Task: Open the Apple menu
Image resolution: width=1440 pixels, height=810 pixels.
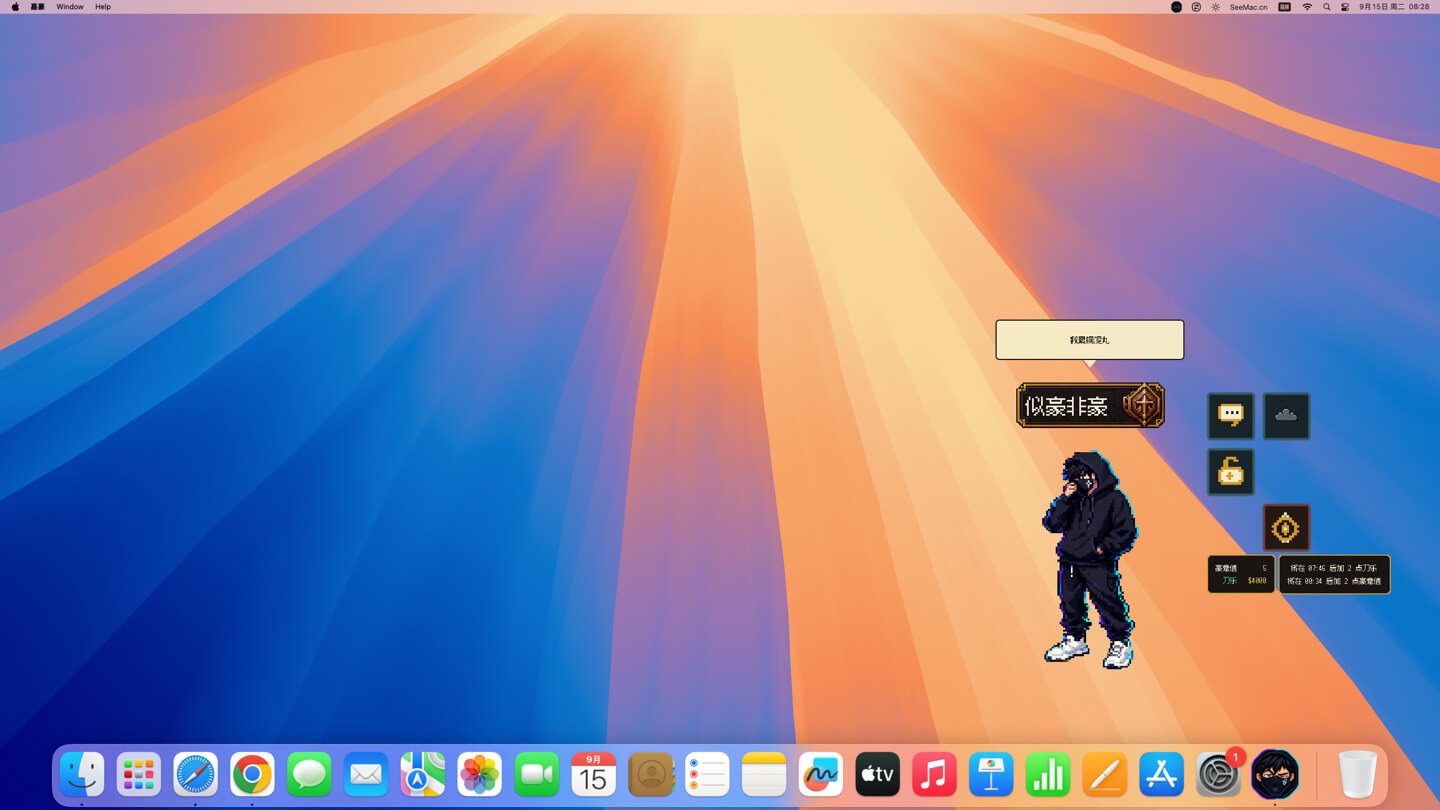Action: (15, 7)
